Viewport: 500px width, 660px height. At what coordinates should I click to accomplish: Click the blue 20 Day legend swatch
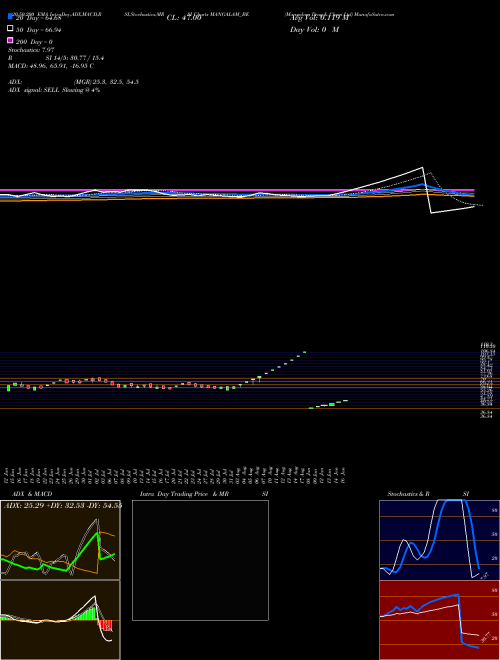(x=10, y=16)
